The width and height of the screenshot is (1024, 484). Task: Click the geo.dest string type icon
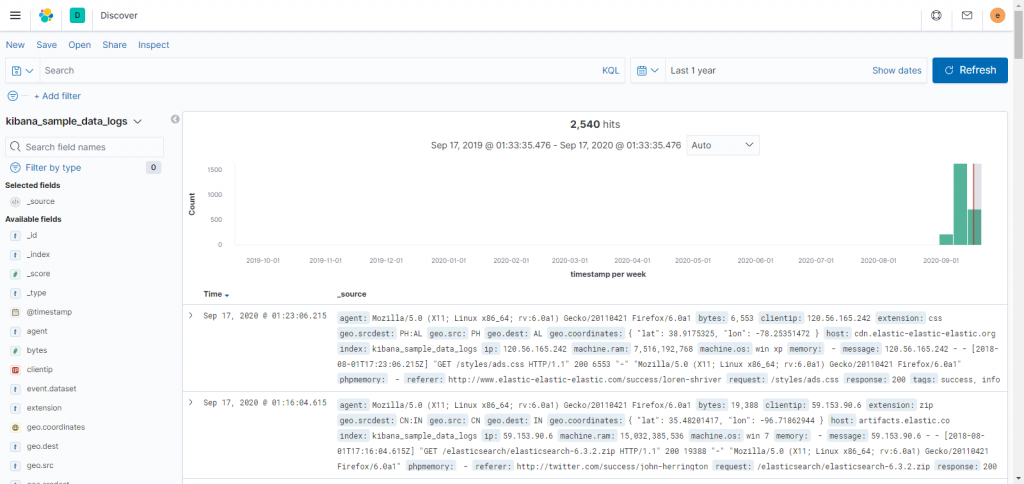pos(15,447)
